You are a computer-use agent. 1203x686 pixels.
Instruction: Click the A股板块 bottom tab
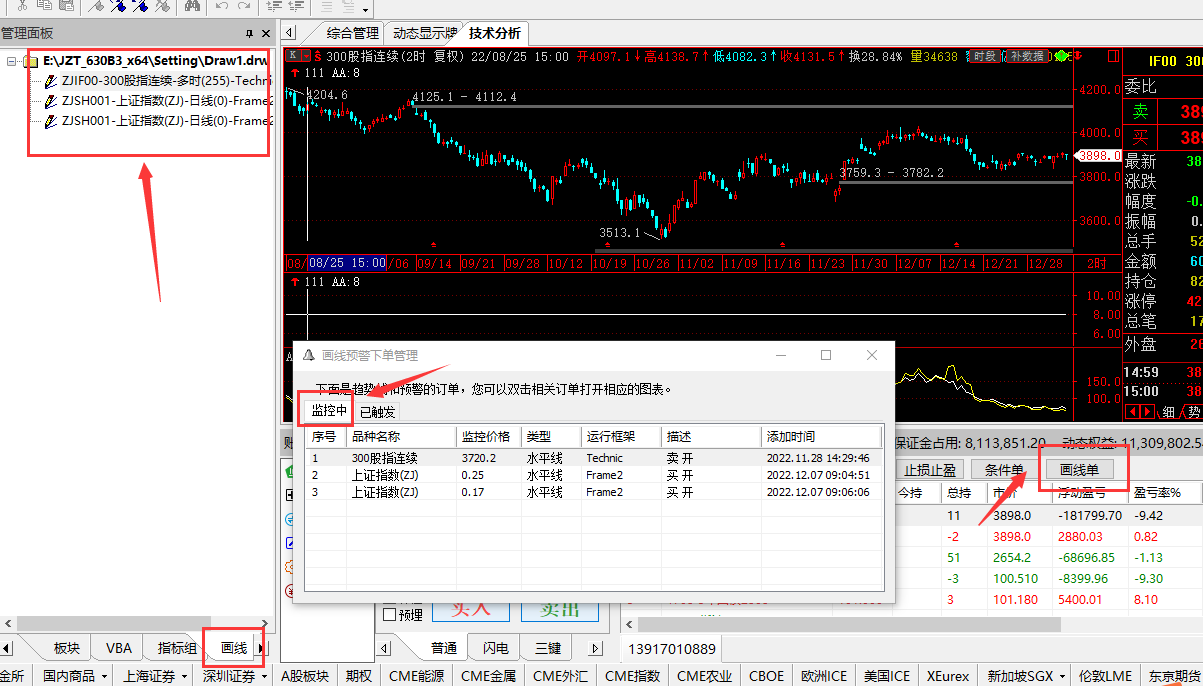pos(305,676)
